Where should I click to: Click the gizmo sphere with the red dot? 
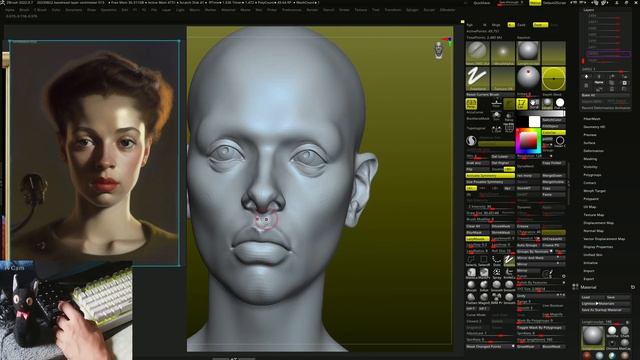[528, 78]
